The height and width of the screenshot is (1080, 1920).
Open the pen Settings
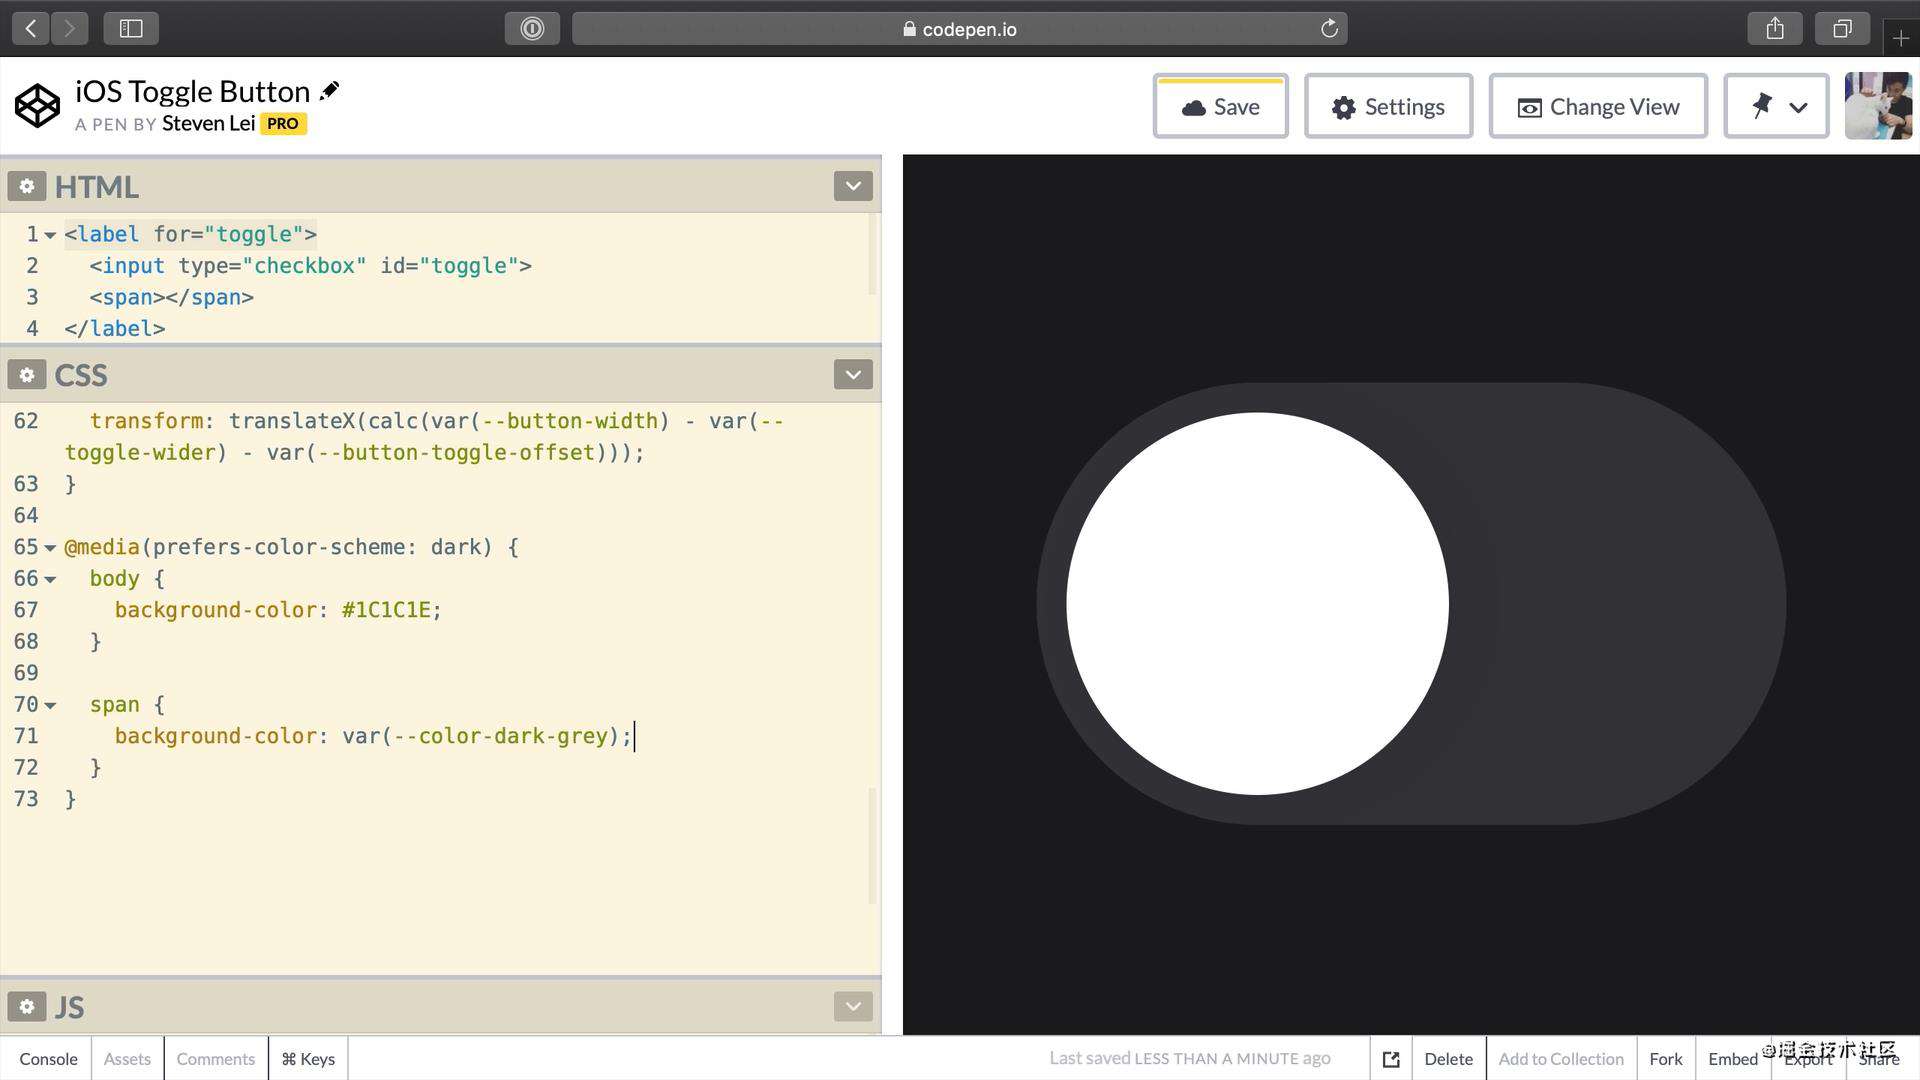click(x=1388, y=106)
